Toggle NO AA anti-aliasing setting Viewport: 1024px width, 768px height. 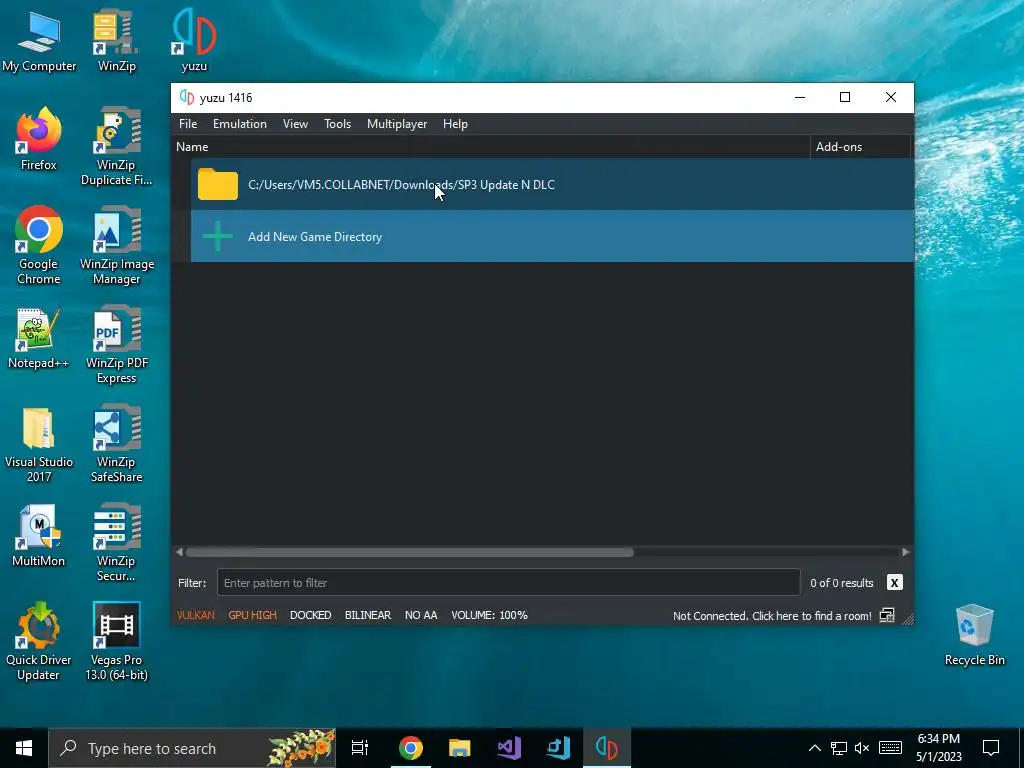(x=421, y=615)
